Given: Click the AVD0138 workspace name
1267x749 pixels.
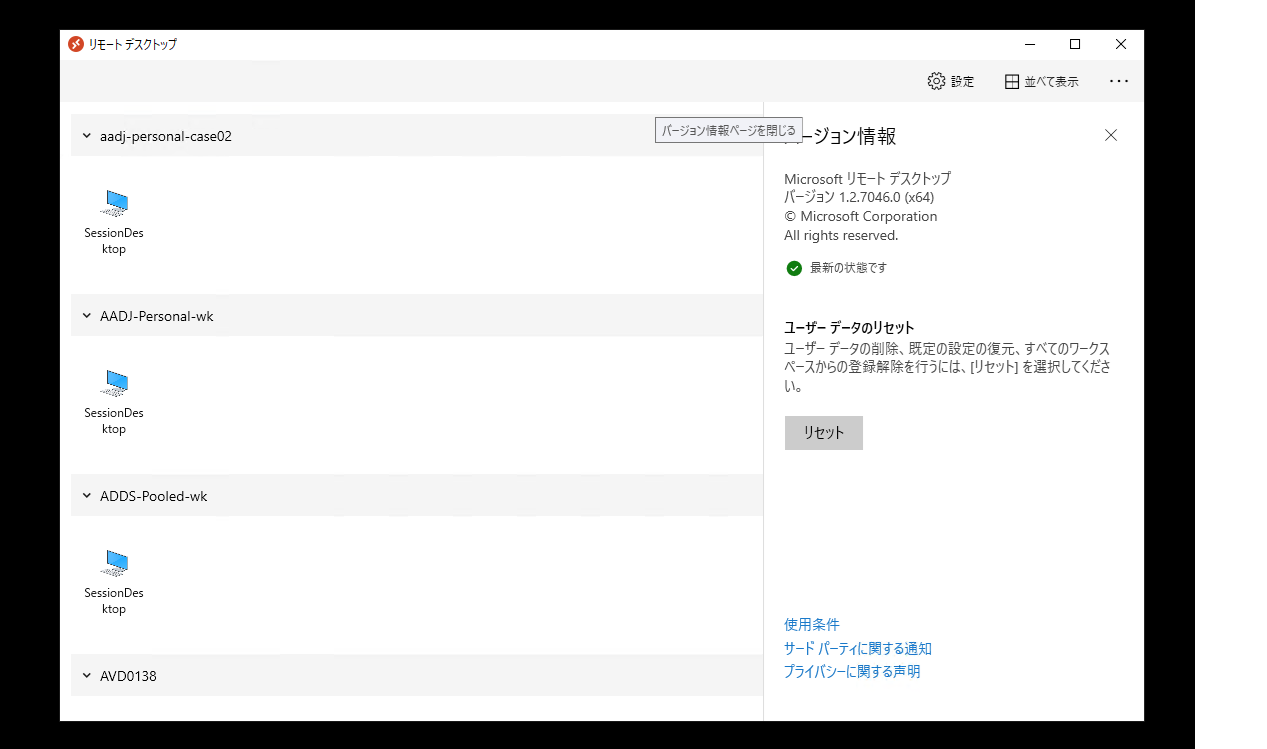Looking at the screenshot, I should [128, 676].
